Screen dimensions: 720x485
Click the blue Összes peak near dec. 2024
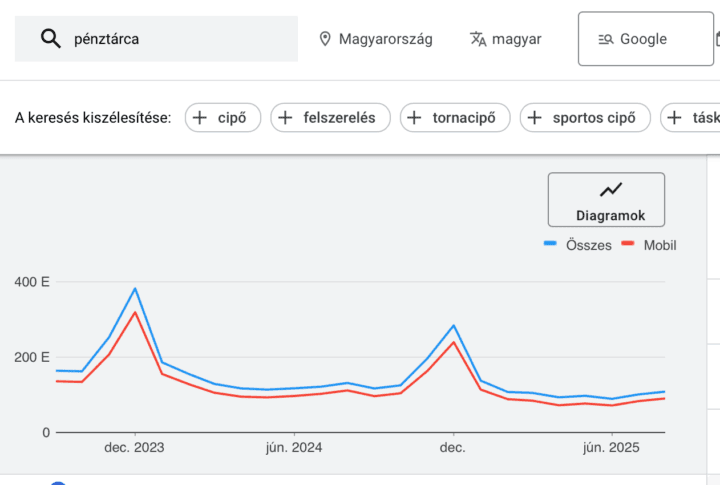[454, 325]
